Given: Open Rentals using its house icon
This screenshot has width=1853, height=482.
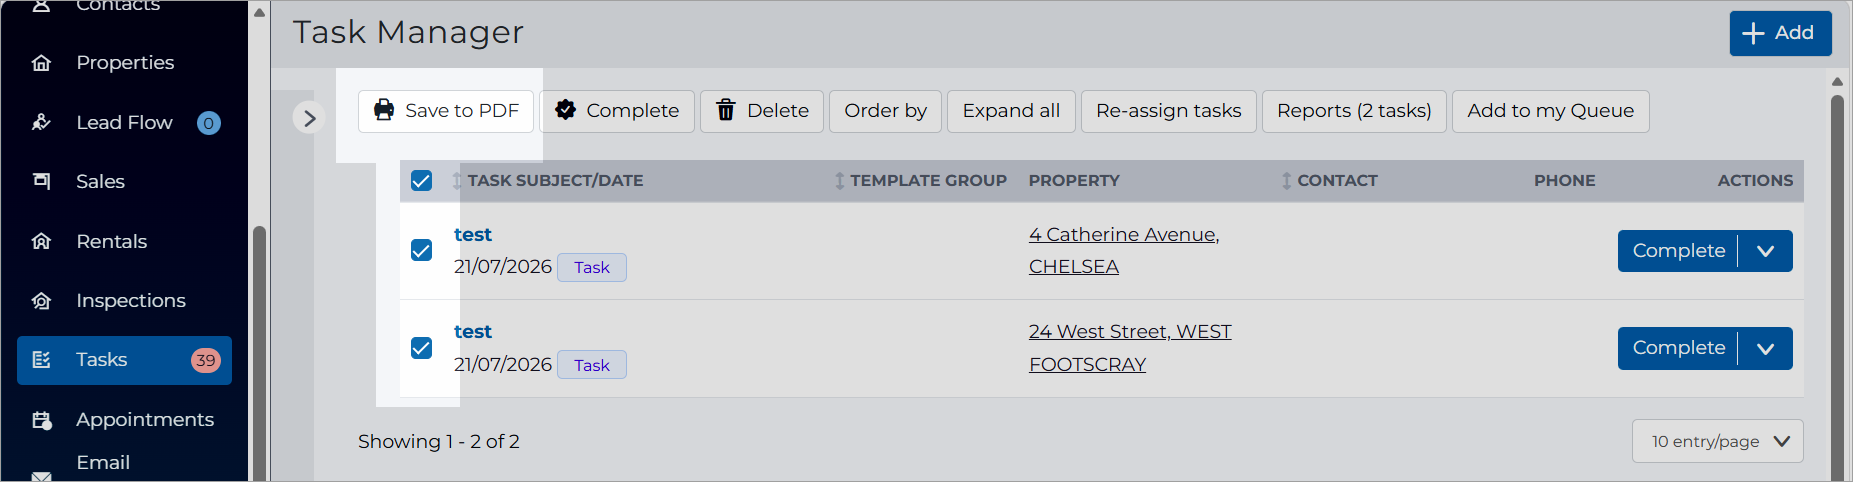Looking at the screenshot, I should pyautogui.click(x=41, y=241).
